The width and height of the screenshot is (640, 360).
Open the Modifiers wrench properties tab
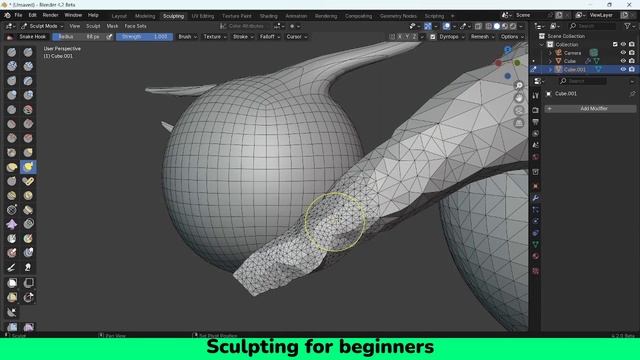pyautogui.click(x=536, y=198)
